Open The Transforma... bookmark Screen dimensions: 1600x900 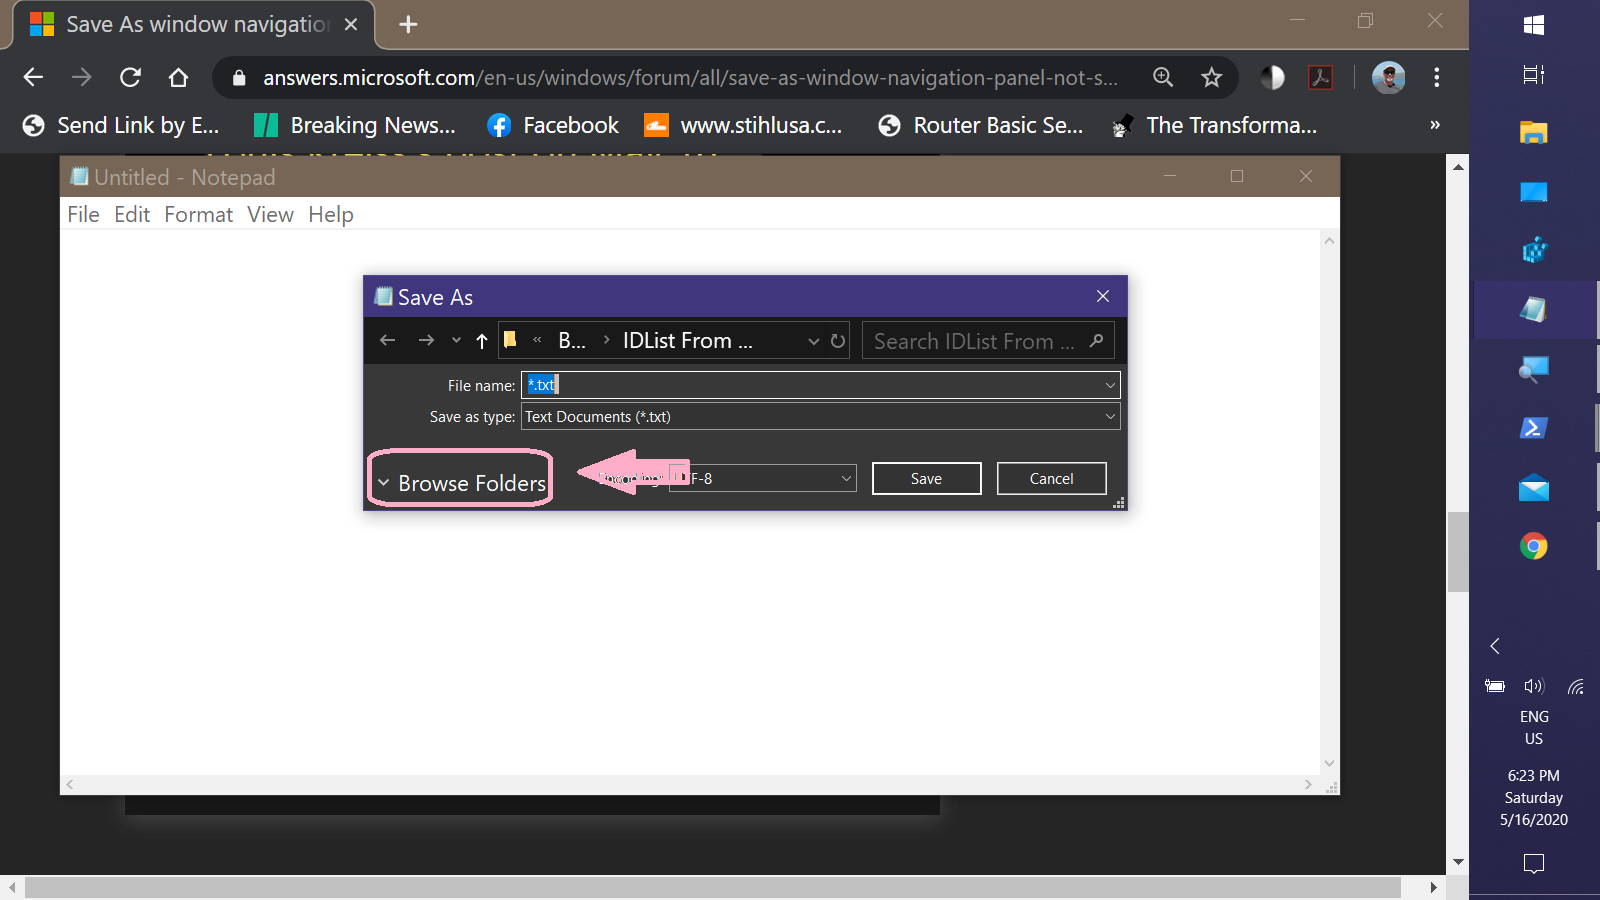point(1214,125)
